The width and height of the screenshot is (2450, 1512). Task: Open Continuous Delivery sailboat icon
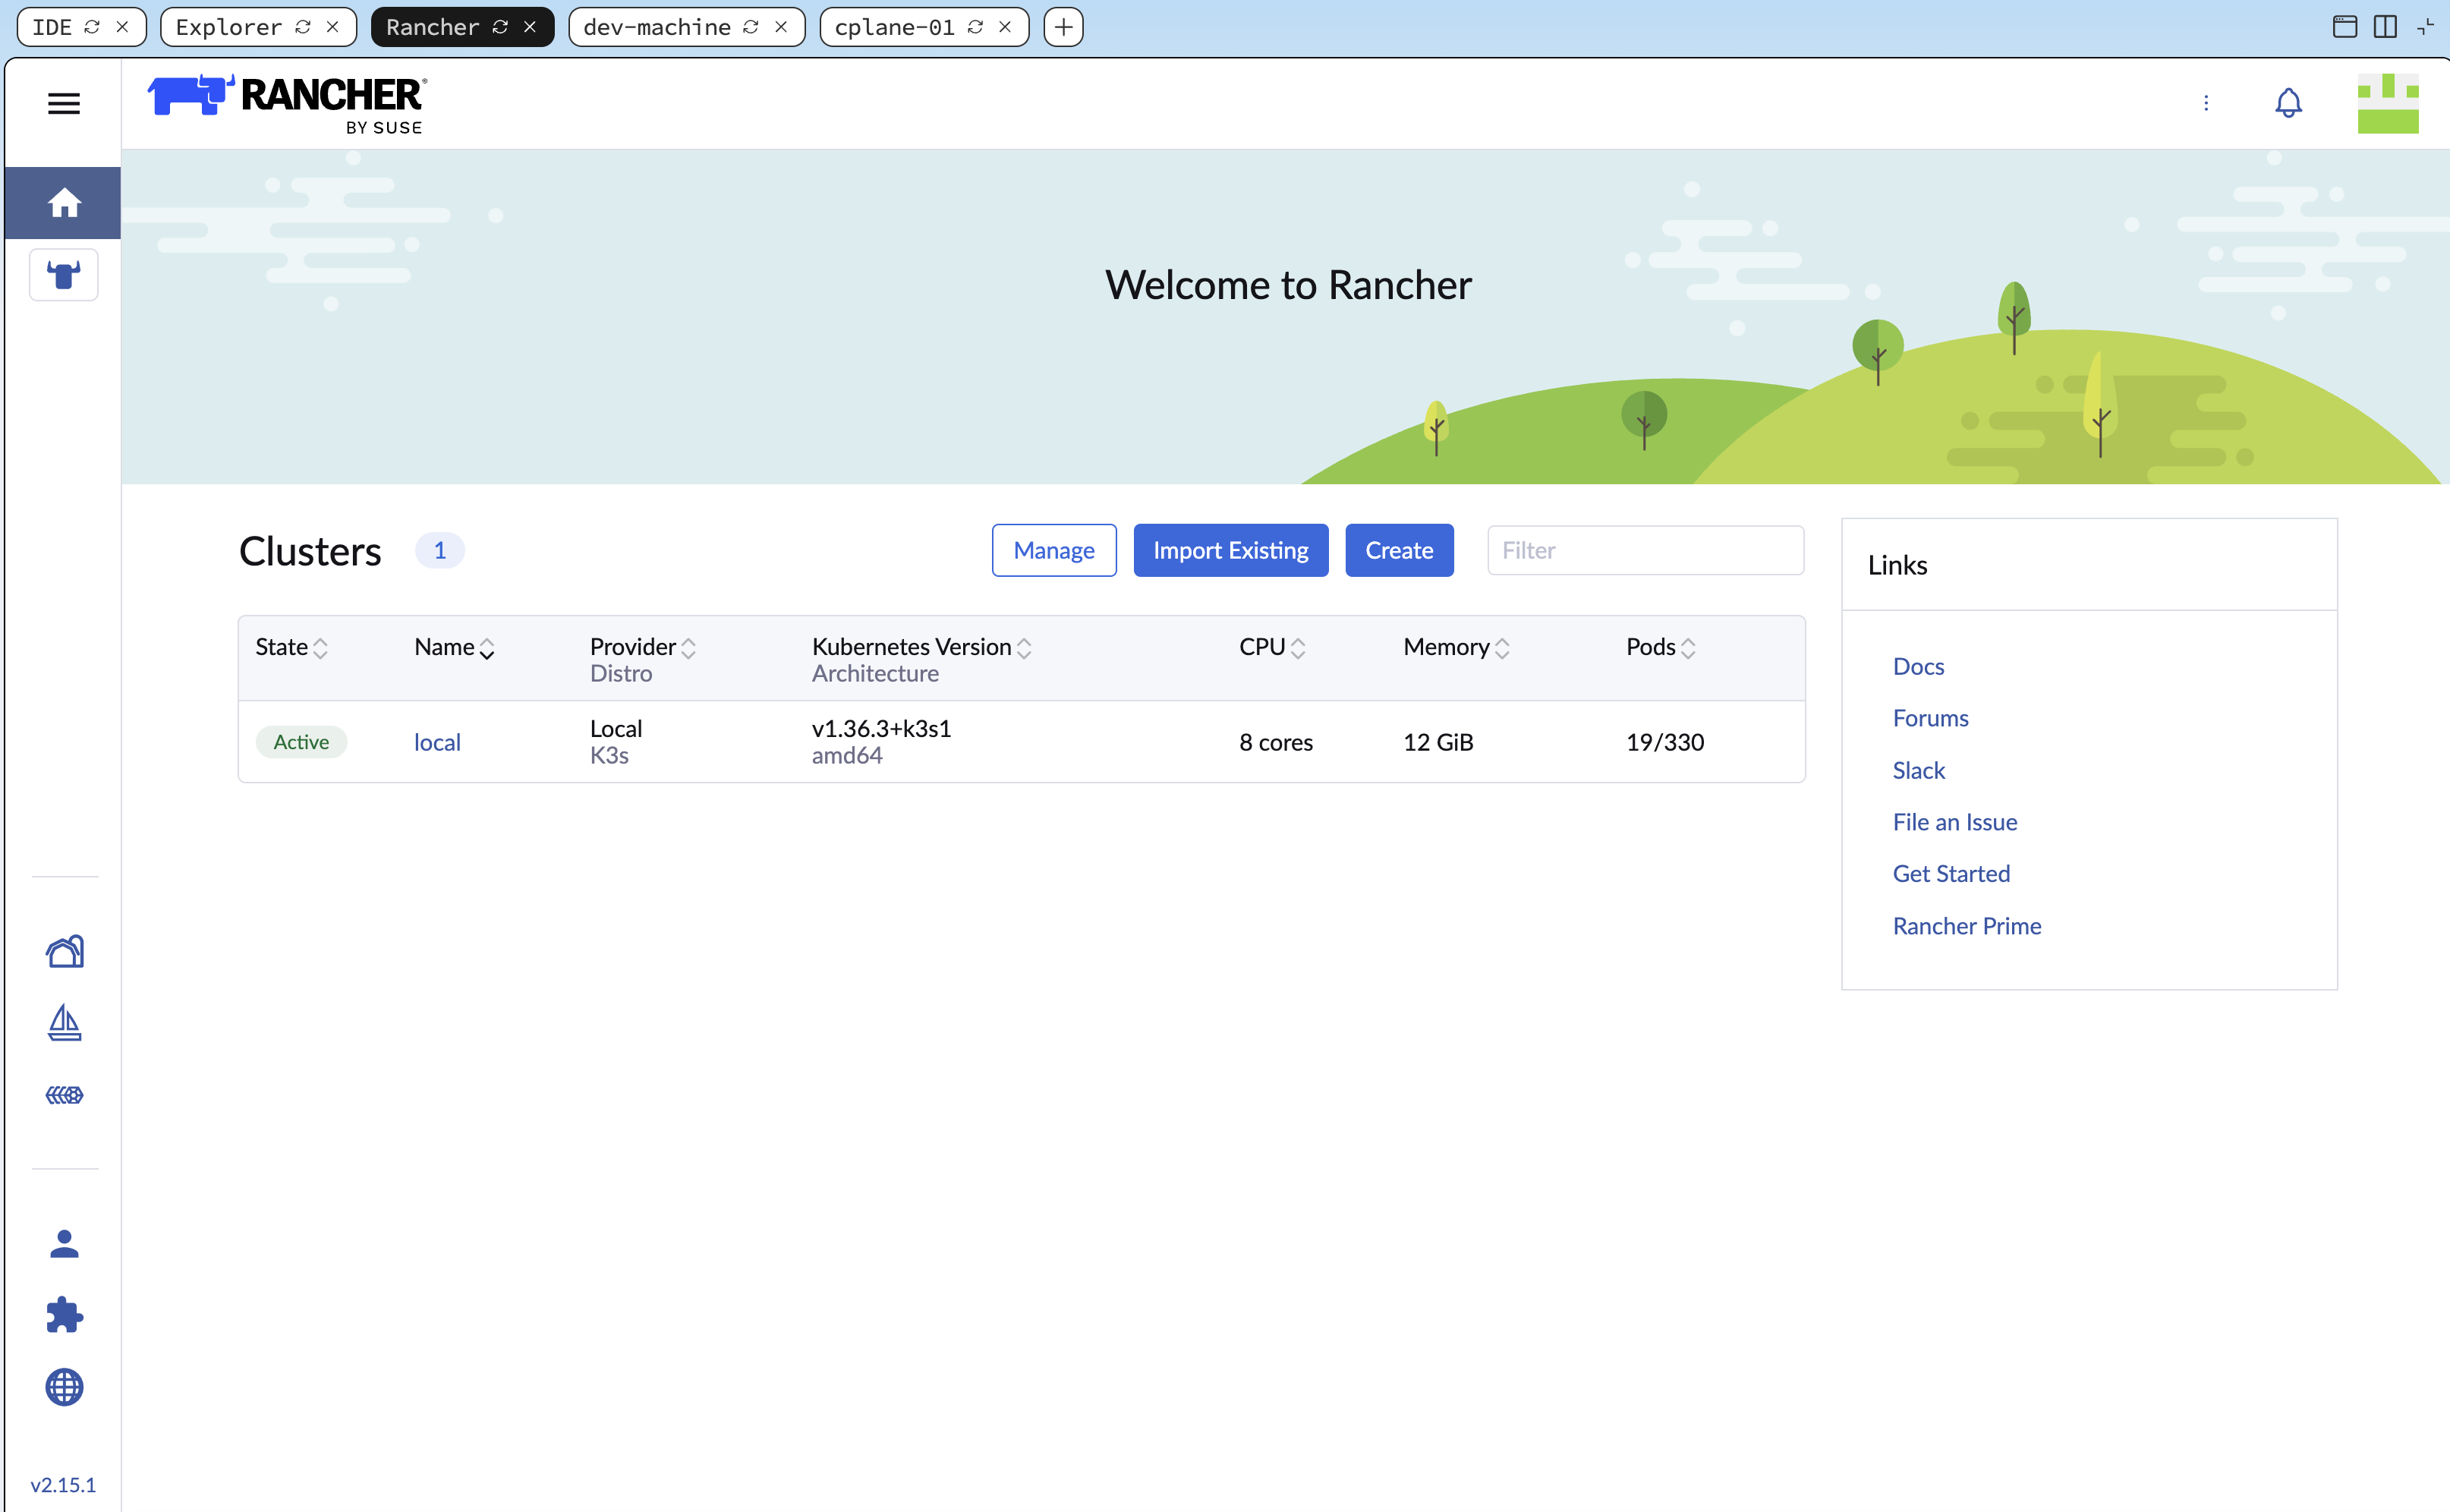click(x=65, y=1023)
